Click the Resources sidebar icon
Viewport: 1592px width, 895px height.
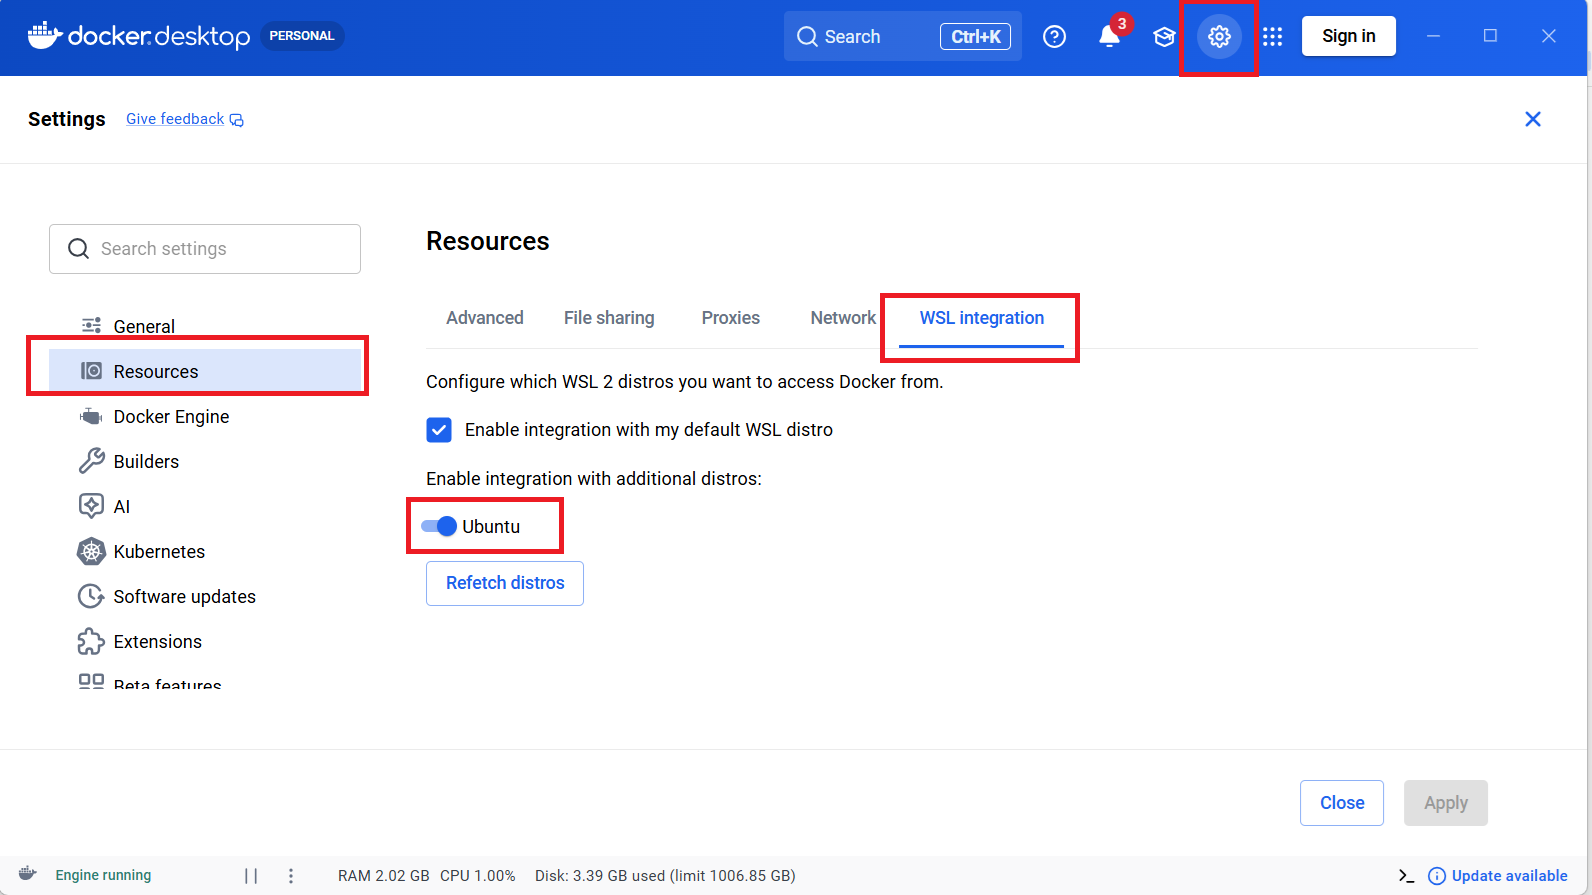click(91, 371)
